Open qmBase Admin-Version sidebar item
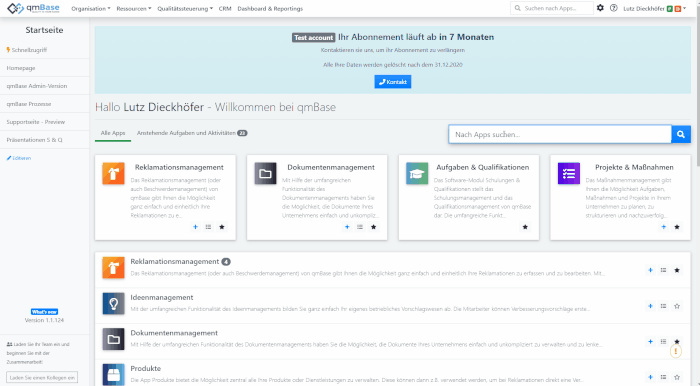 coord(37,86)
